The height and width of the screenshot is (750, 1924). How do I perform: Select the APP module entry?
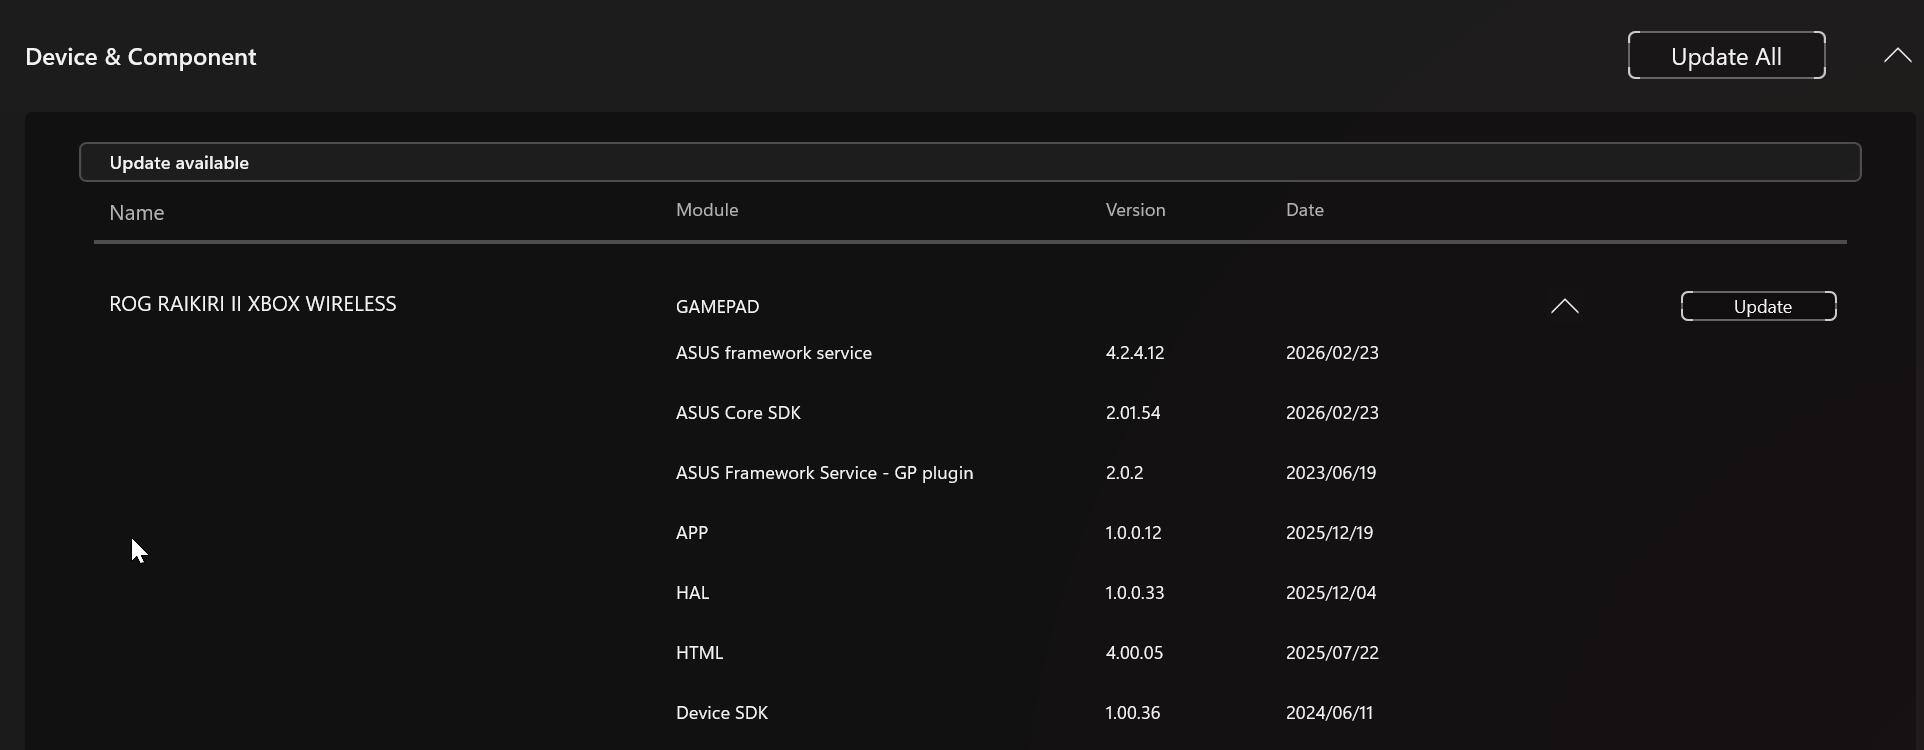pyautogui.click(x=692, y=533)
